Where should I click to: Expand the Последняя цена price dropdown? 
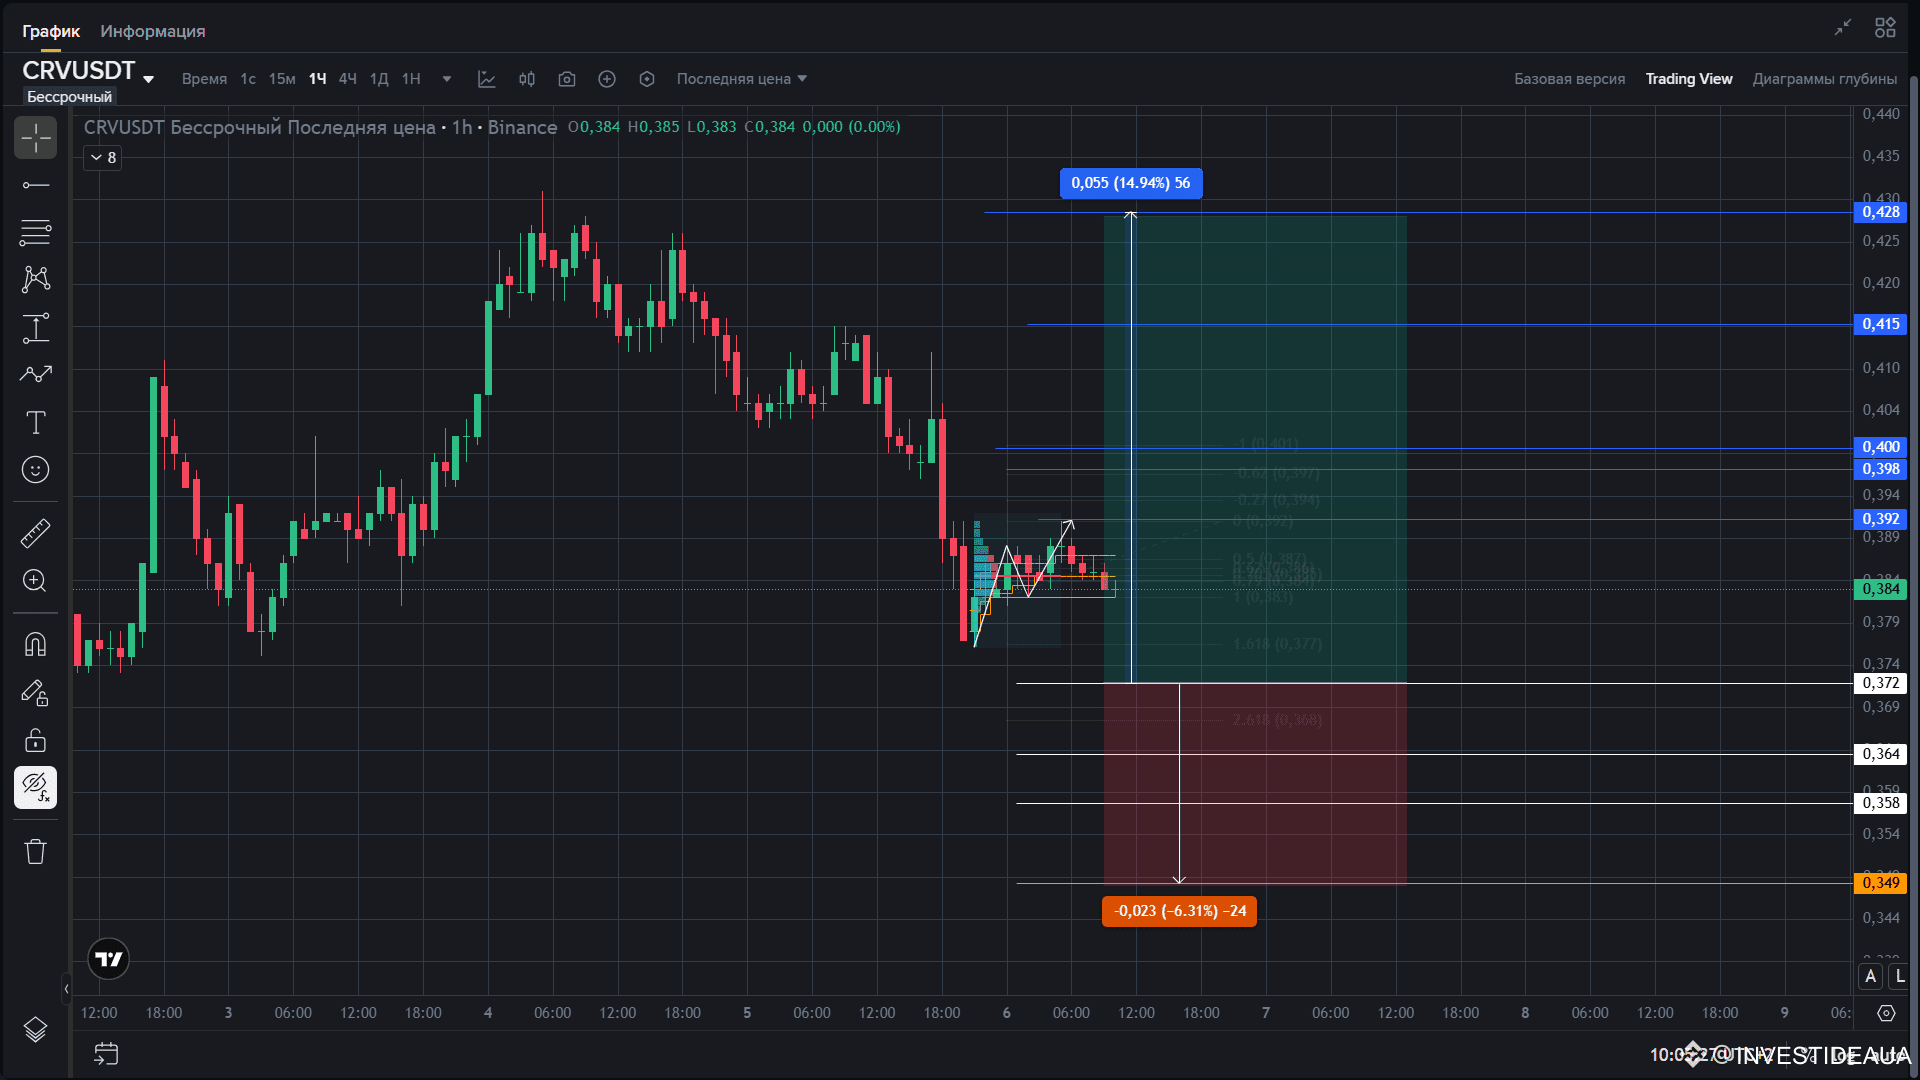tap(741, 79)
